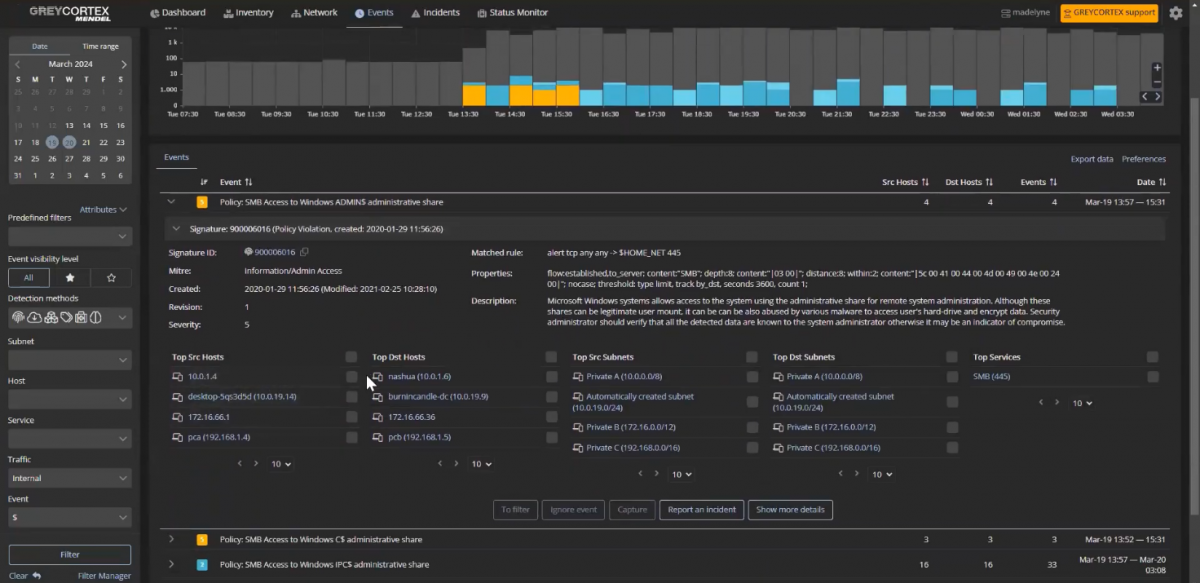Image resolution: width=1200 pixels, height=583 pixels.
Task: Open the Inventory tab
Action: 249,13
